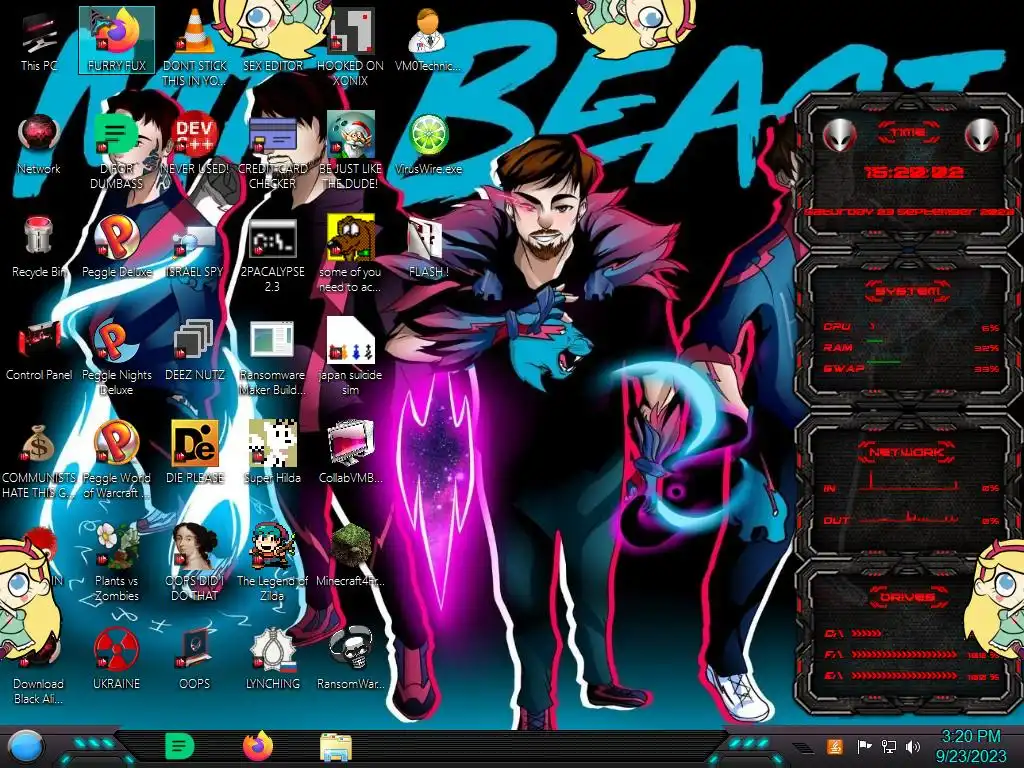Launch Peggle Nights Deluxe
This screenshot has width=1024, height=768.
(117, 357)
